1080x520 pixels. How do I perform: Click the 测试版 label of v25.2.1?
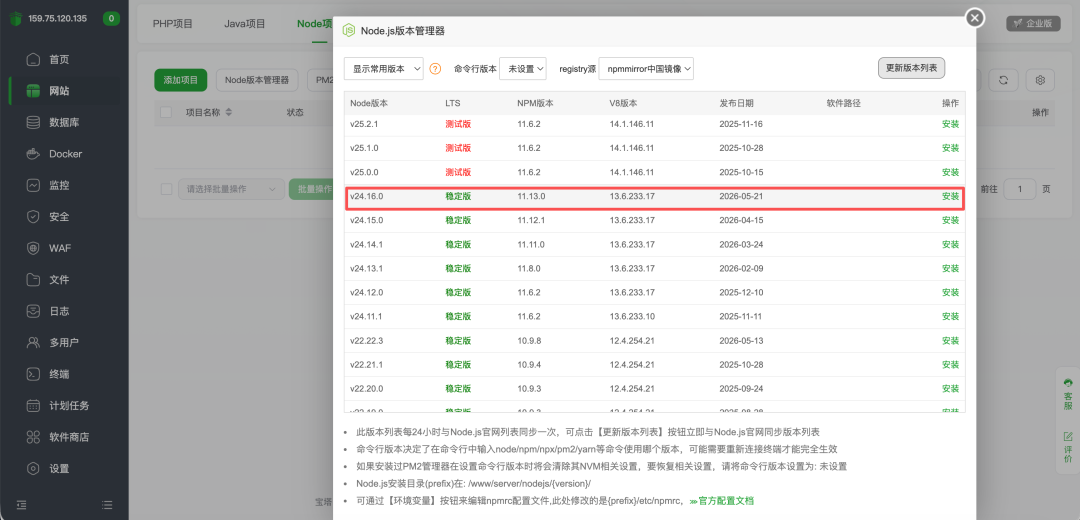[458, 124]
